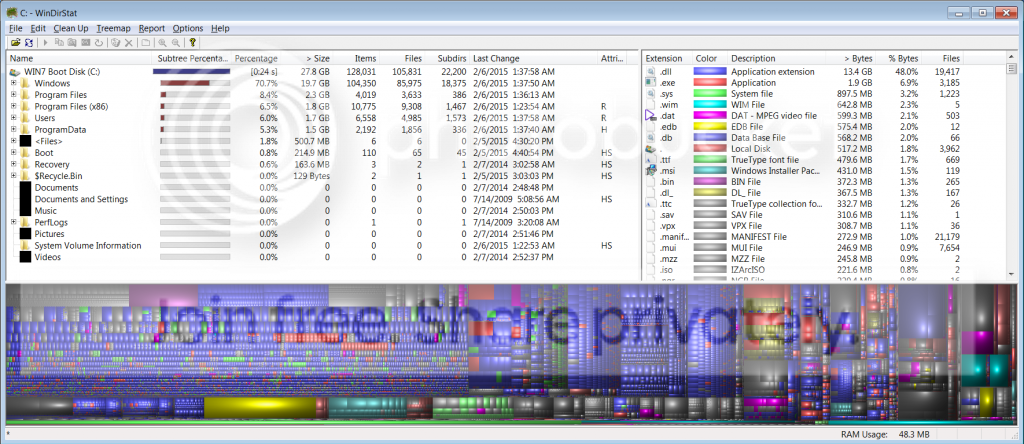Select the TrueType font file row

pos(824,159)
